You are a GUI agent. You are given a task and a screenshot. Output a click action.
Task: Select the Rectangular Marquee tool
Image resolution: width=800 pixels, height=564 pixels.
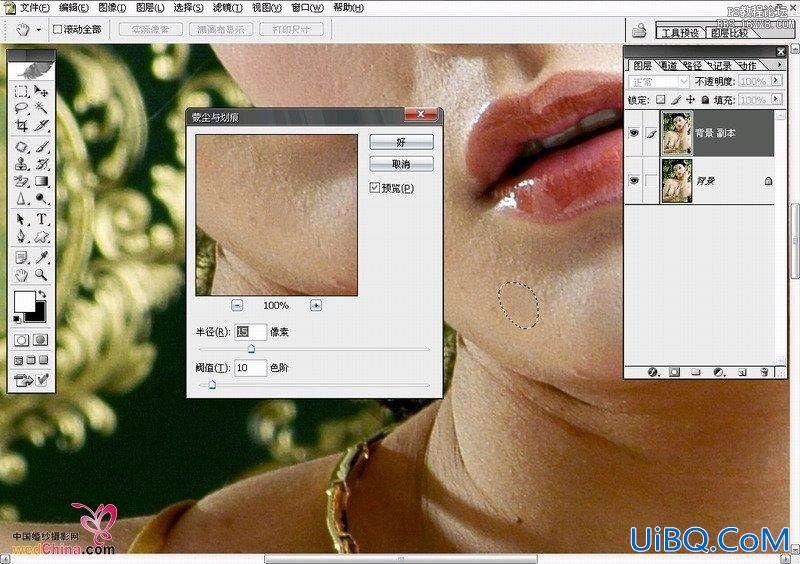click(x=21, y=91)
